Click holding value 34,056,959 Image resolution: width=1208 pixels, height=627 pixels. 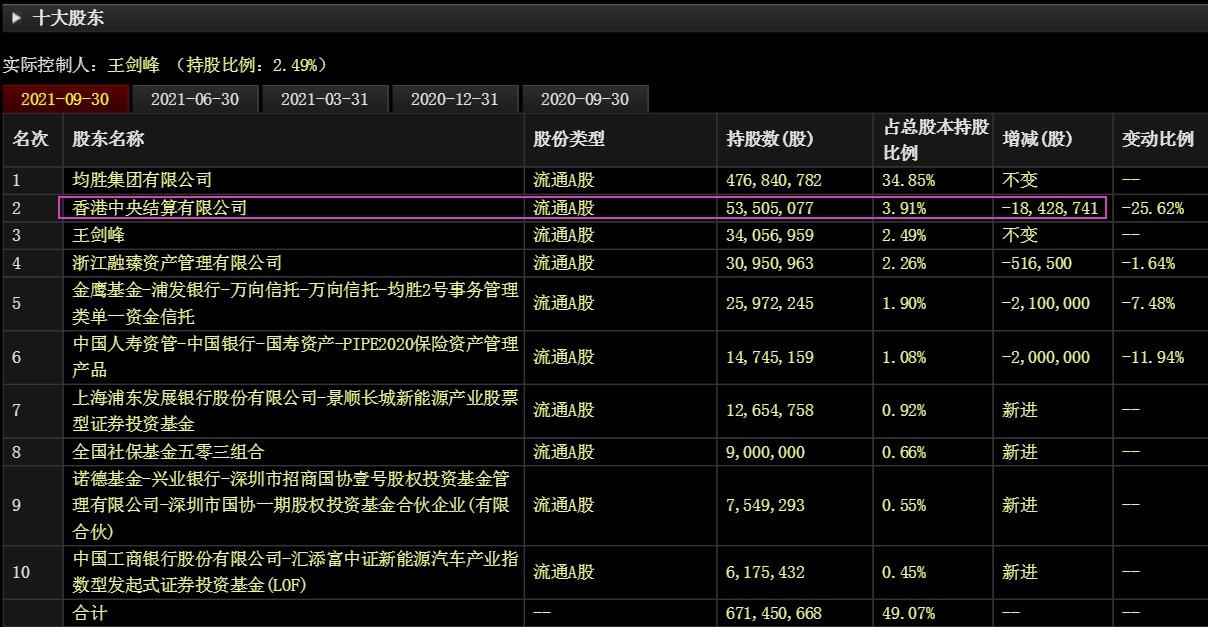(x=770, y=235)
